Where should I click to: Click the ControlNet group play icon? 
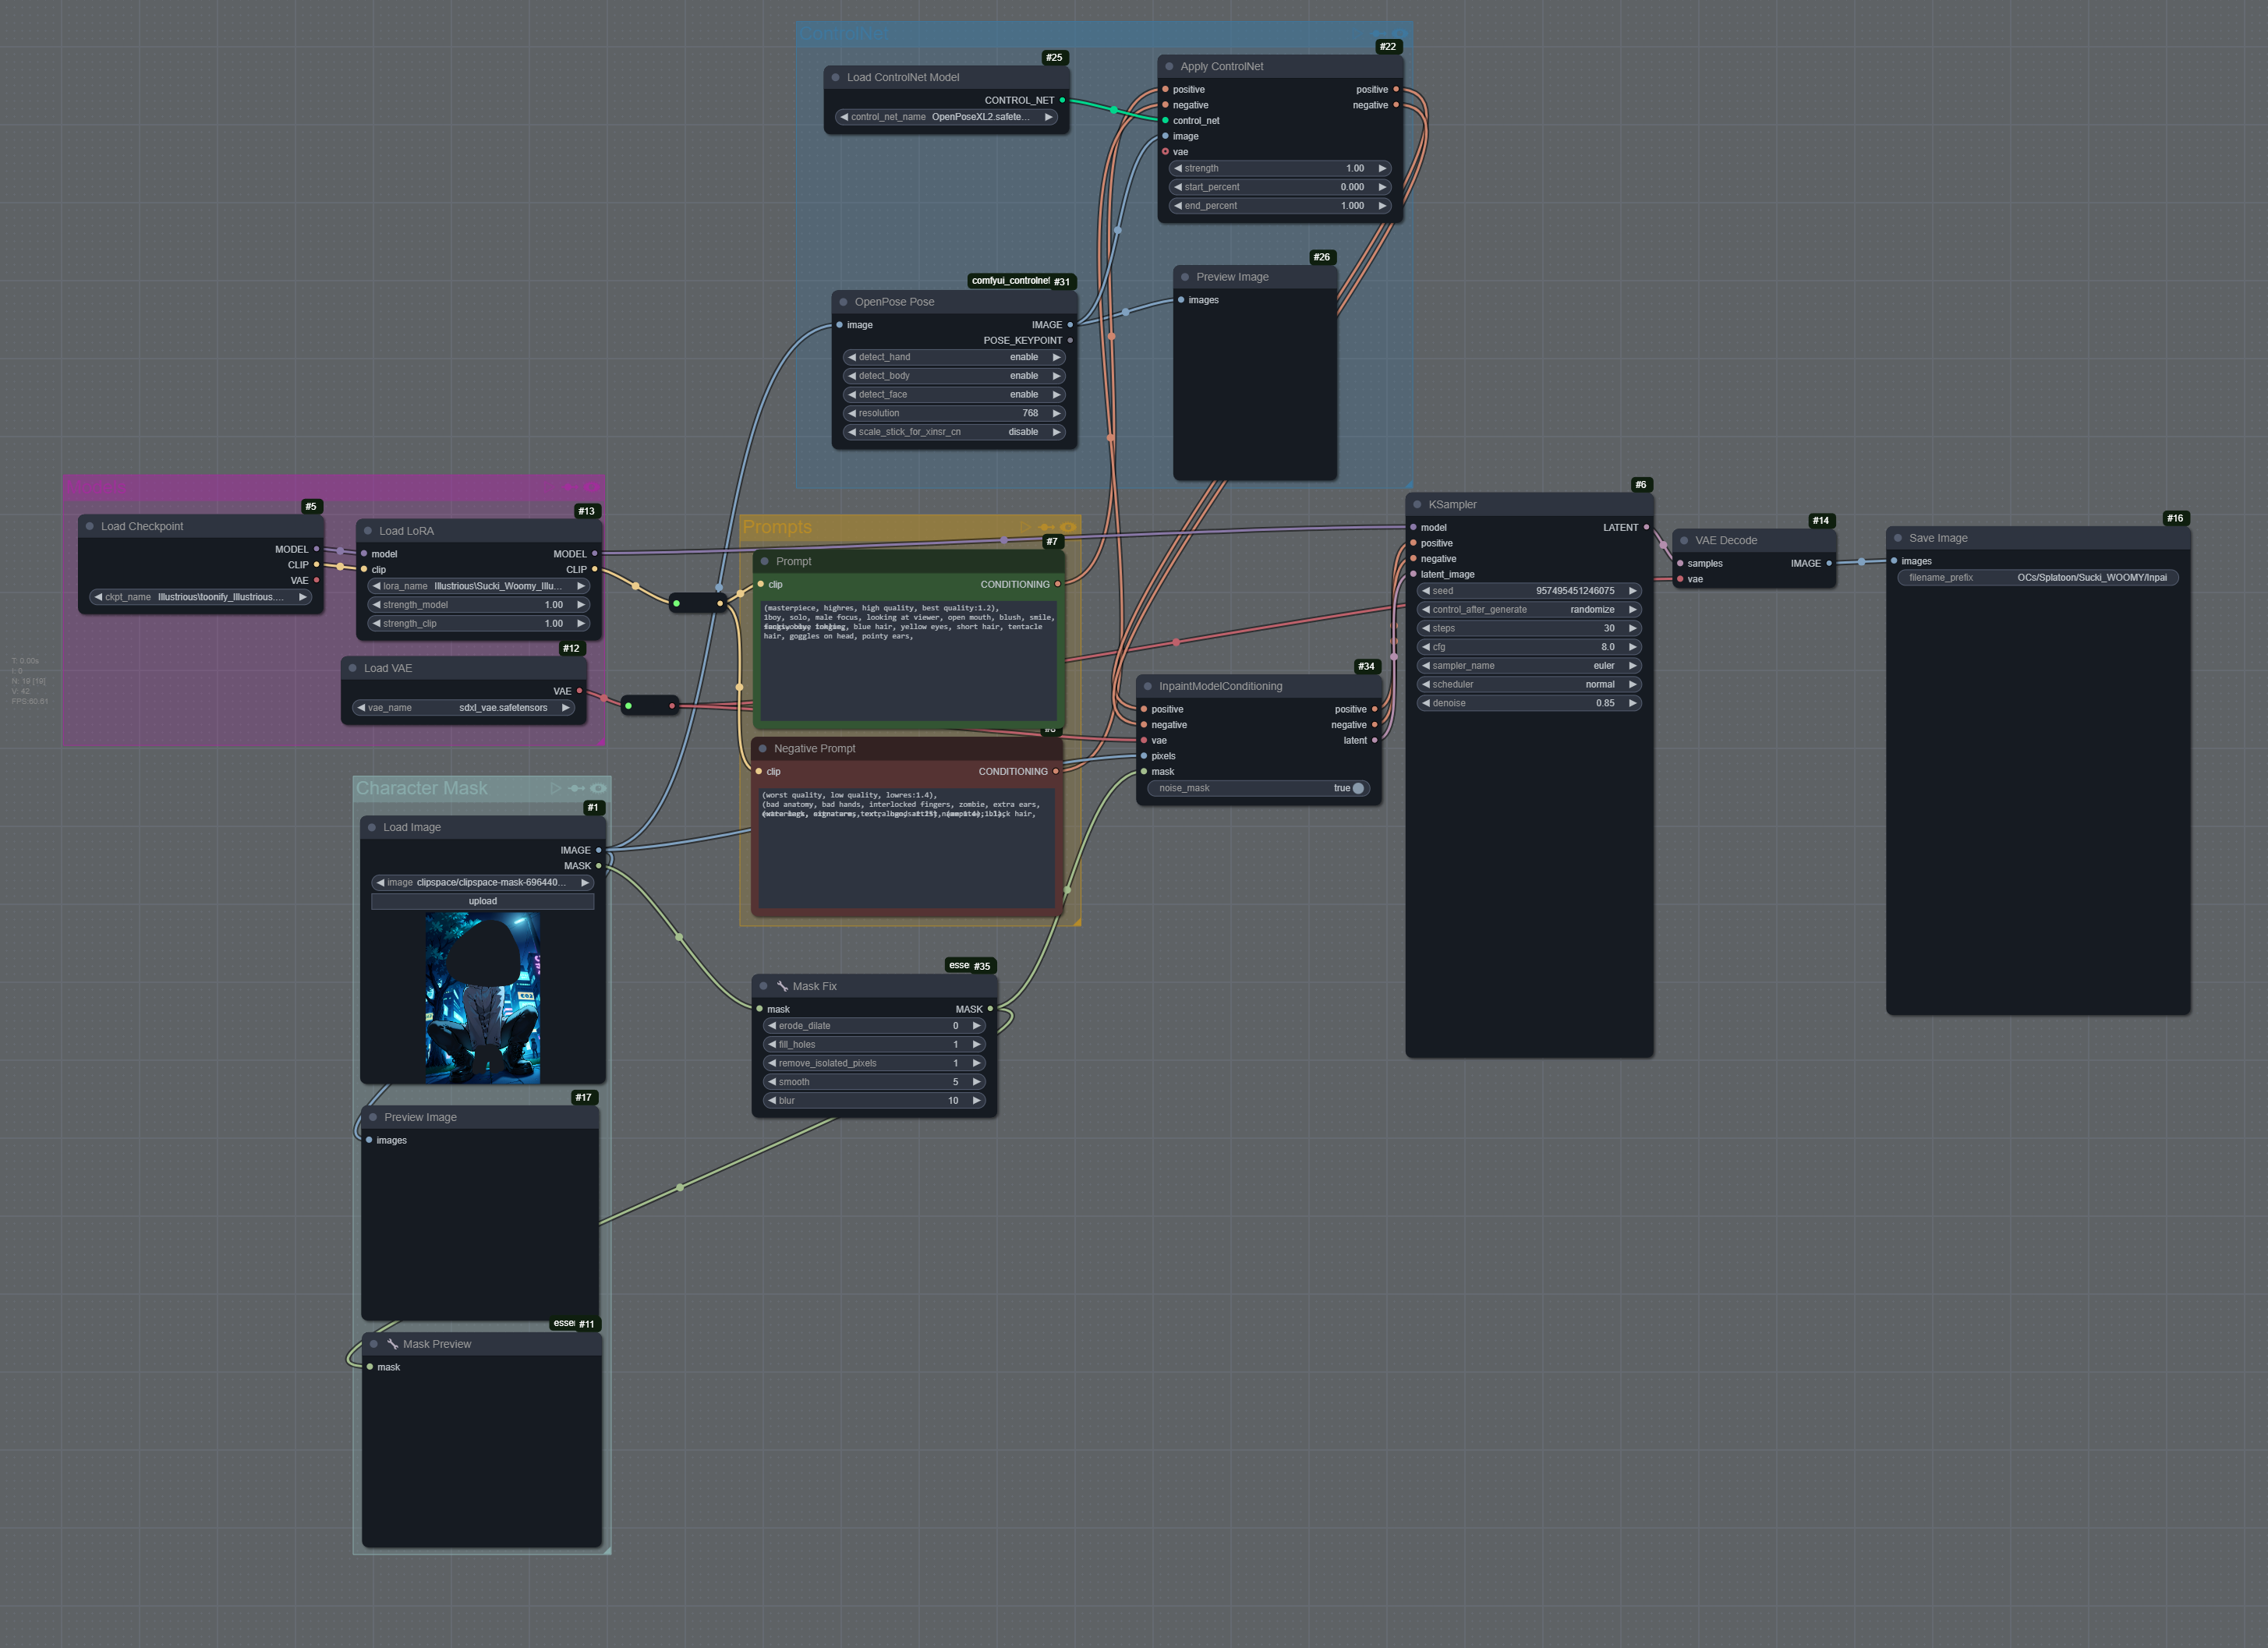coord(1357,33)
